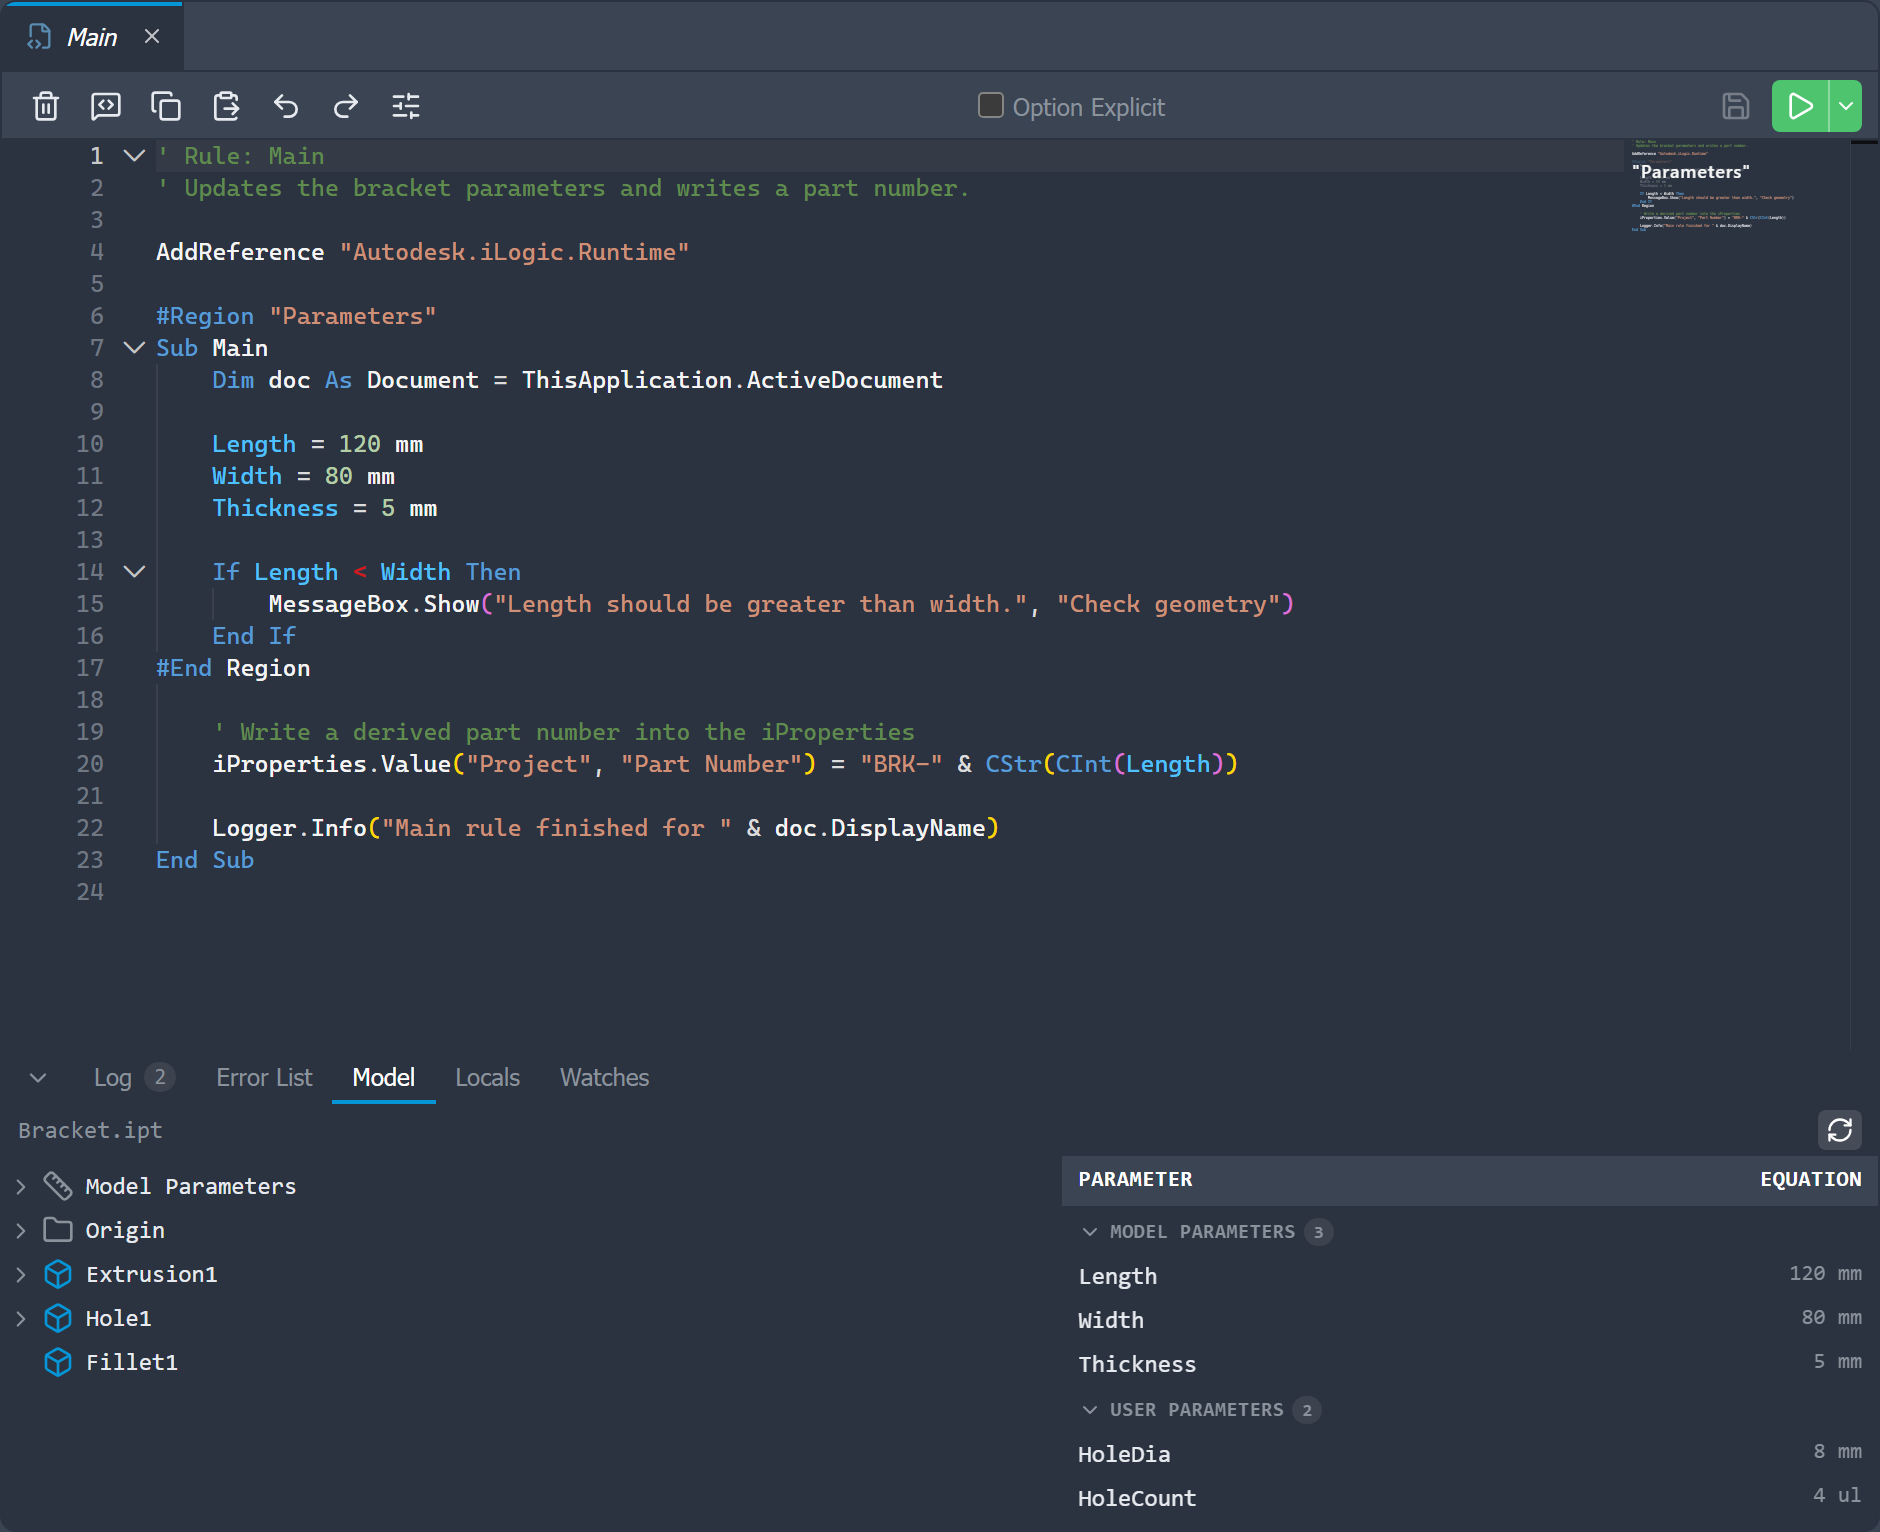Select the HoleCount parameter row

pyautogui.click(x=1470, y=1498)
